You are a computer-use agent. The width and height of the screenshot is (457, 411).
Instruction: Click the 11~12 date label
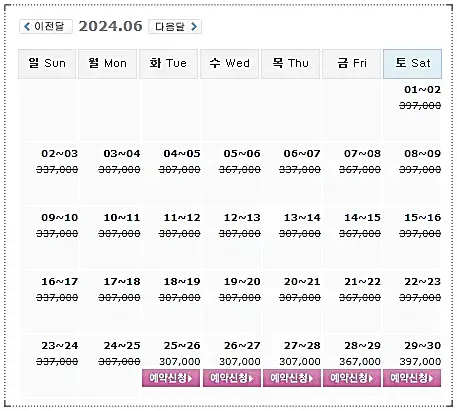(x=182, y=218)
